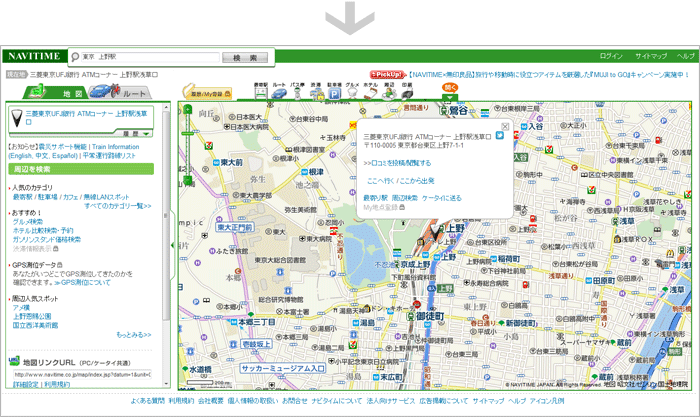Click the sidebar scrollbar down arrow

click(x=166, y=384)
